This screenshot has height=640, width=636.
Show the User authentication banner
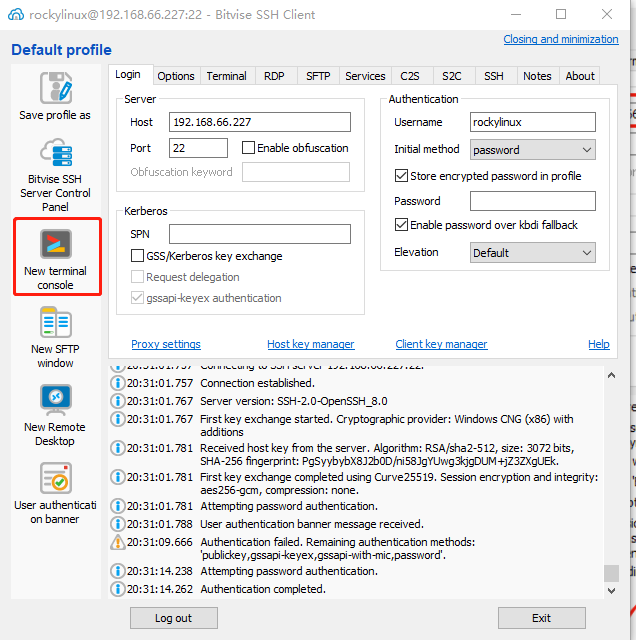(x=56, y=493)
